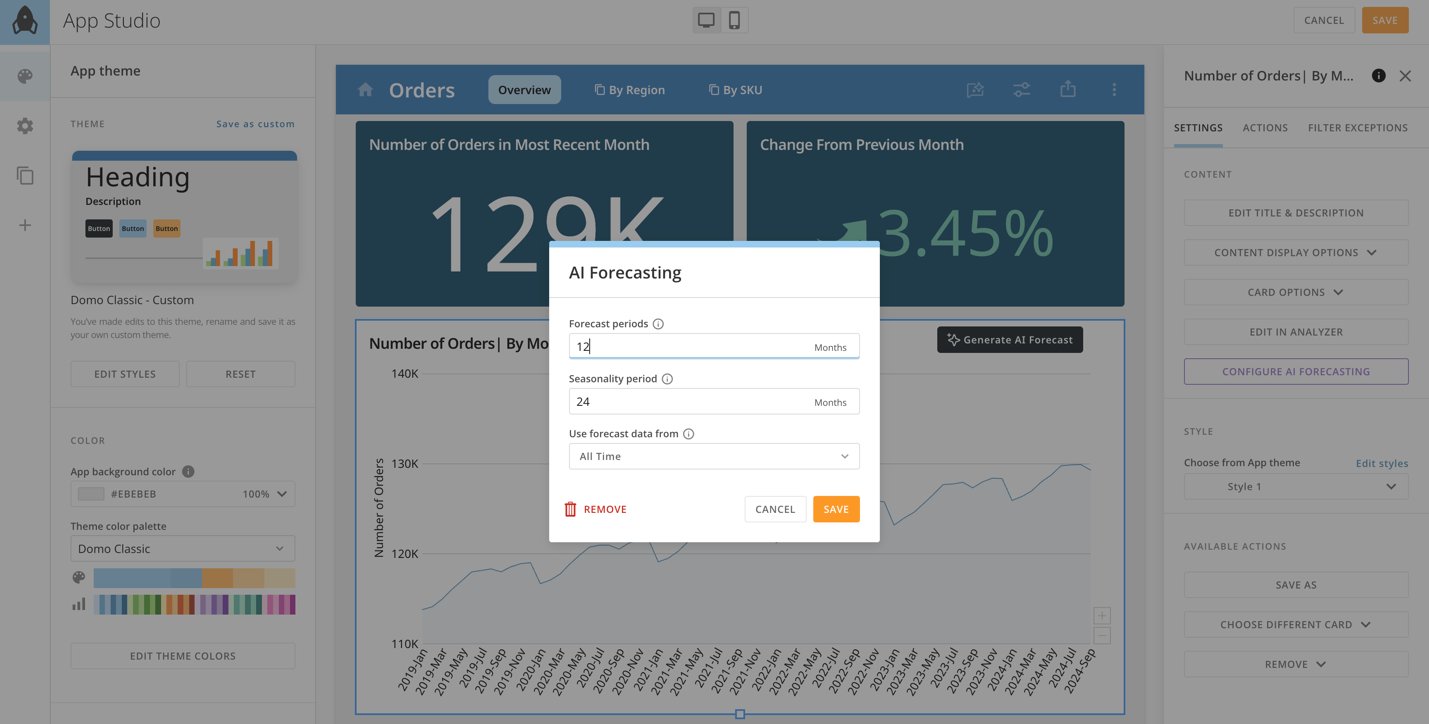Open the background opacity 100% dropdown
The width and height of the screenshot is (1429, 724).
pos(265,494)
